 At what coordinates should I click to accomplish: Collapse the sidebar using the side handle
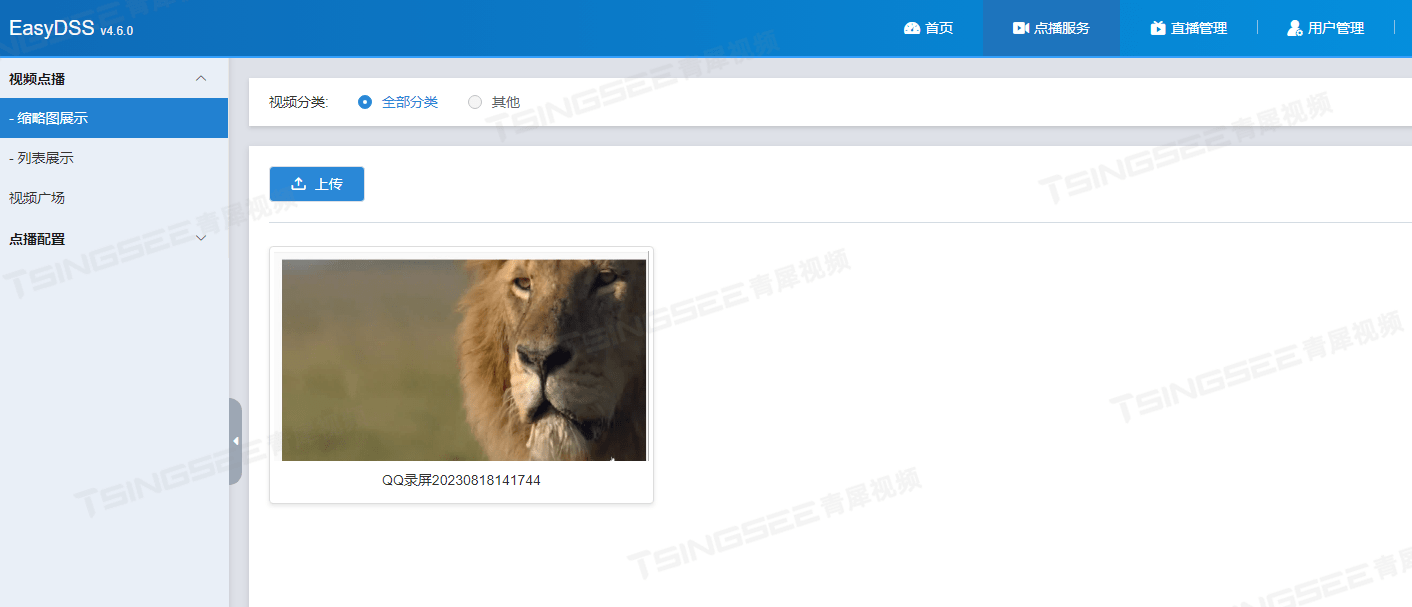[x=235, y=441]
